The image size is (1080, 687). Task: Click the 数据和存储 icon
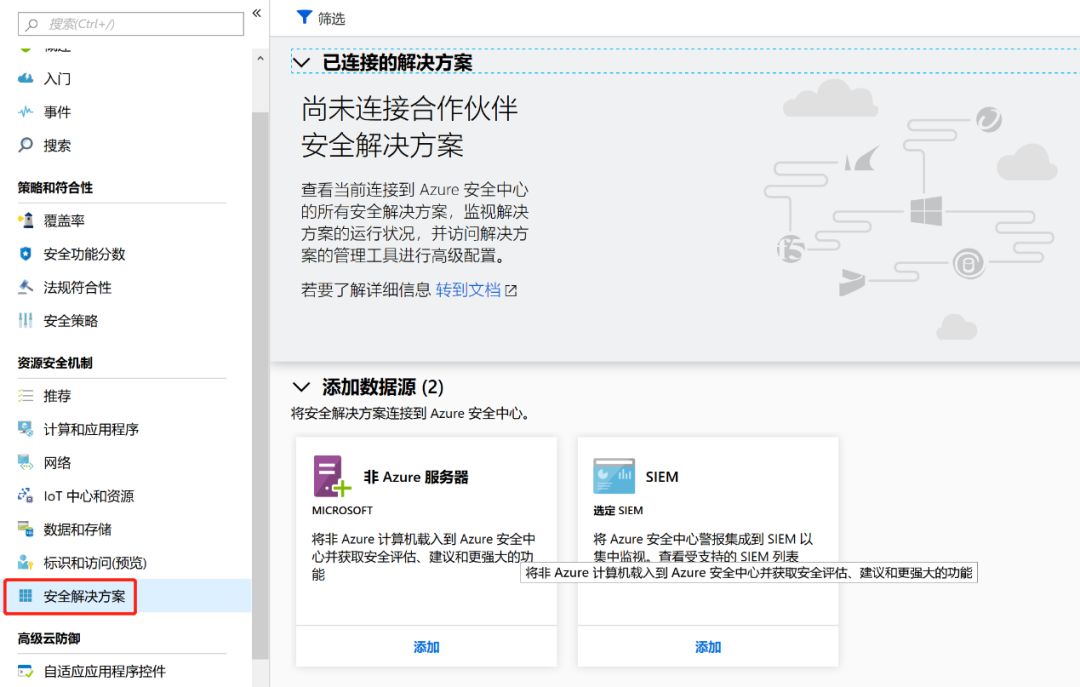click(26, 529)
